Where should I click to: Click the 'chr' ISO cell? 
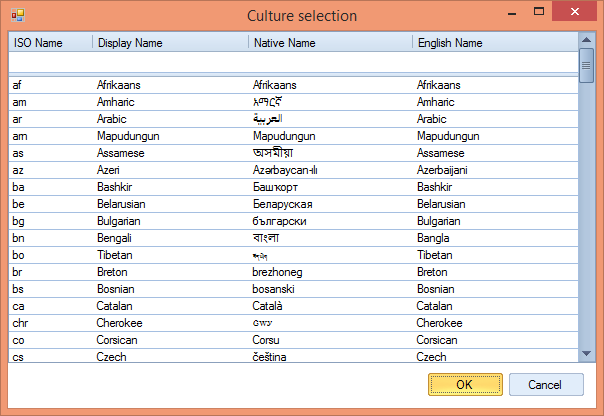(x=20, y=323)
